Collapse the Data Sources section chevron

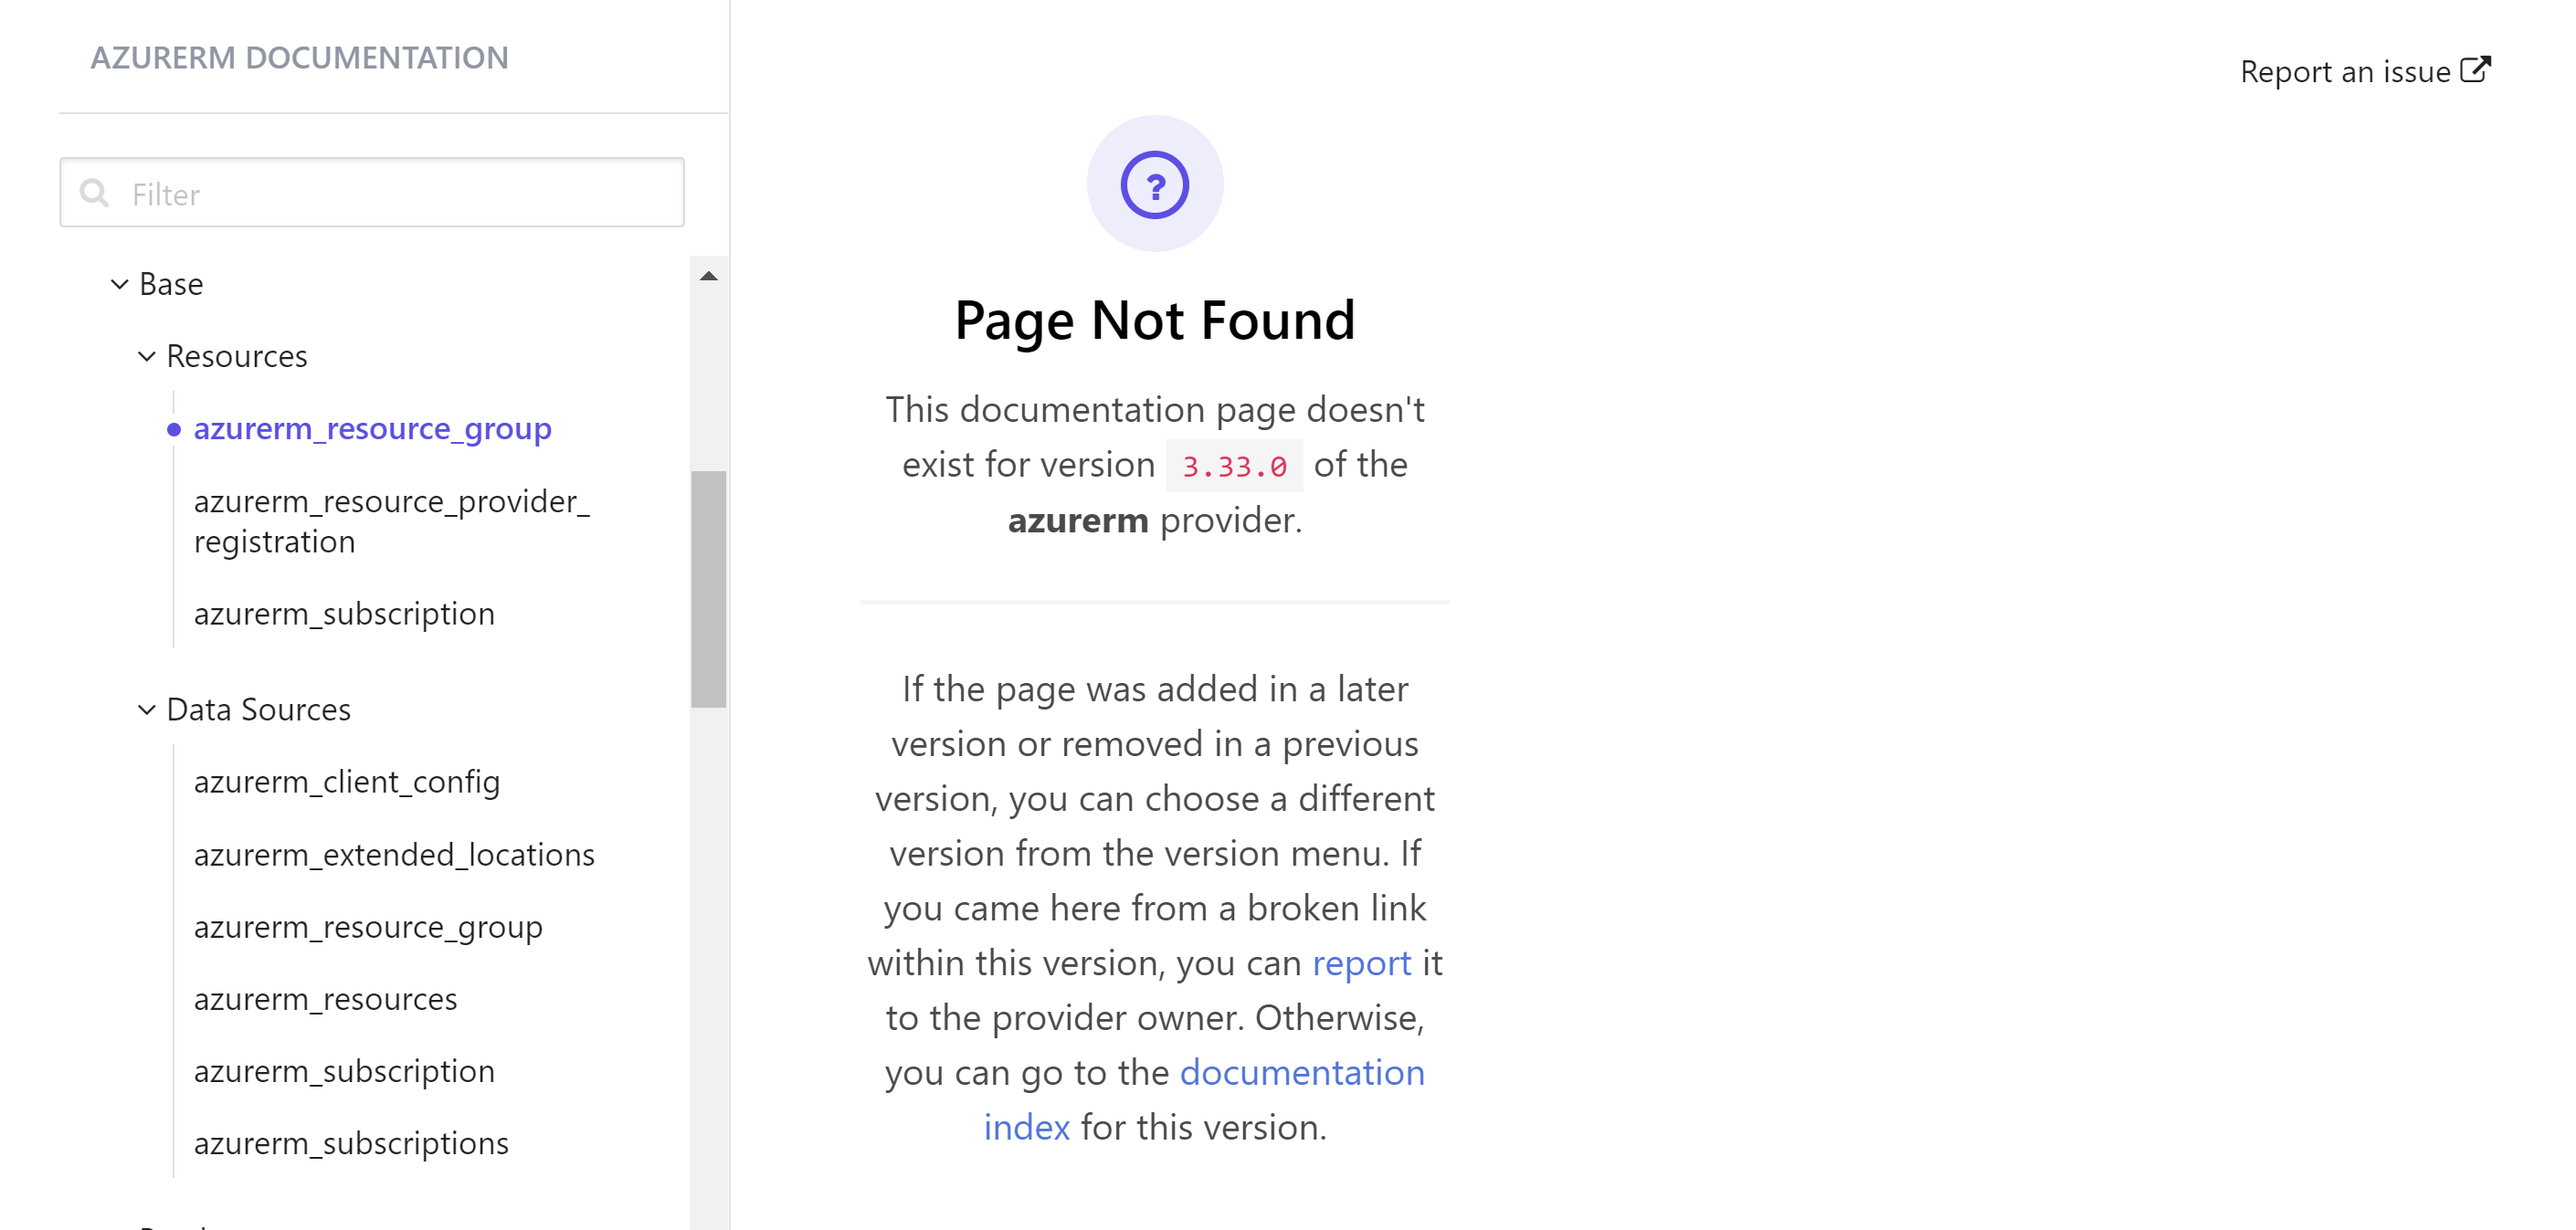(x=147, y=709)
